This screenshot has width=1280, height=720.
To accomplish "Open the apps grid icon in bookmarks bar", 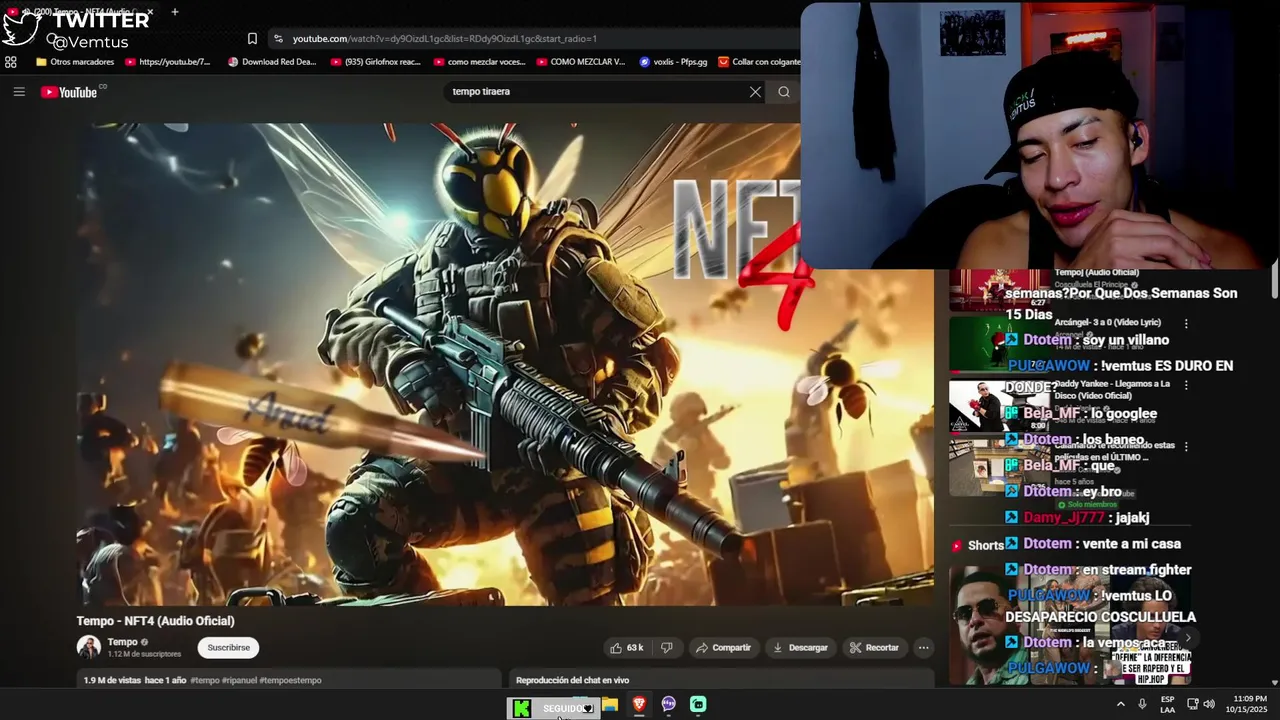I will [11, 62].
